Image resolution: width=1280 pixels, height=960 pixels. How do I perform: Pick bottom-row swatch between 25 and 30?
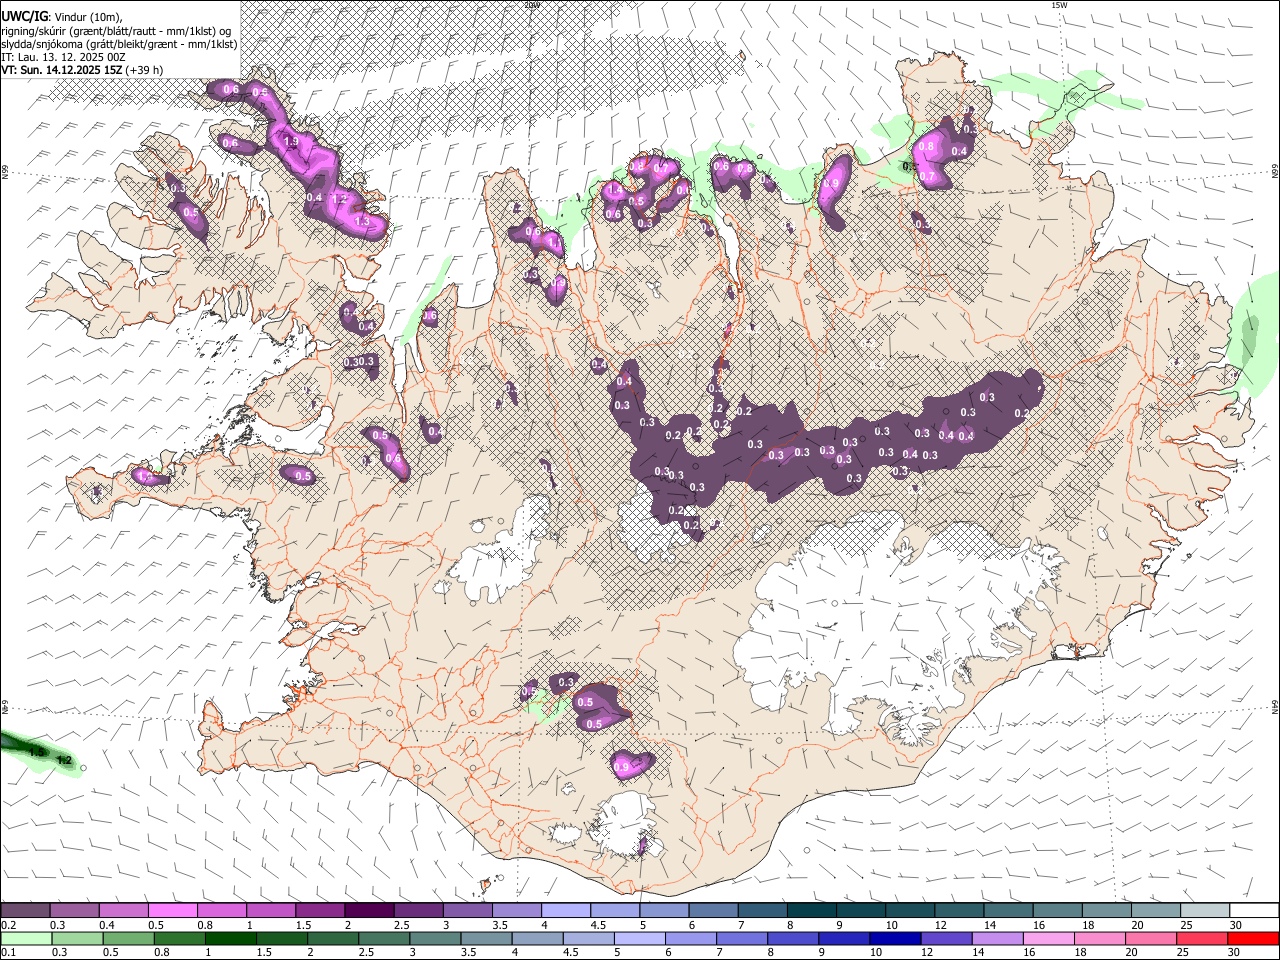click(x=1200, y=939)
